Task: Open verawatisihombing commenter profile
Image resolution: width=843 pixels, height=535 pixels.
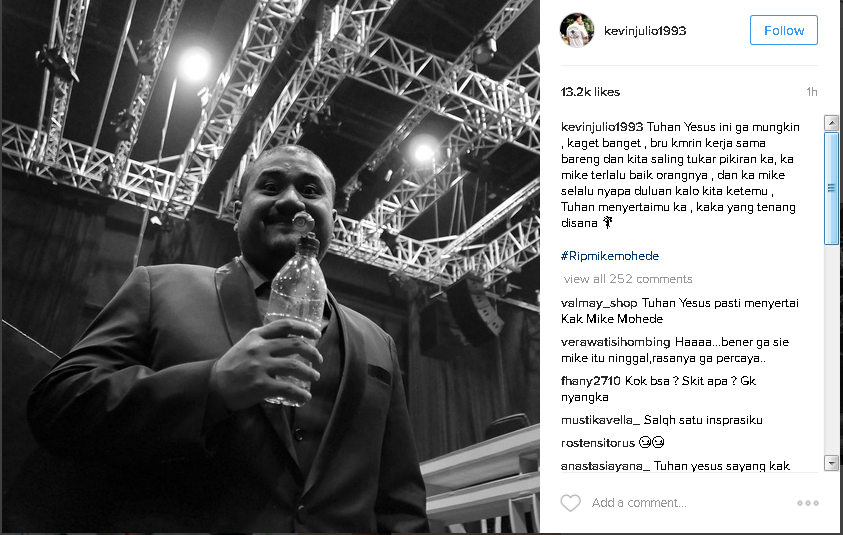Action: (x=615, y=343)
